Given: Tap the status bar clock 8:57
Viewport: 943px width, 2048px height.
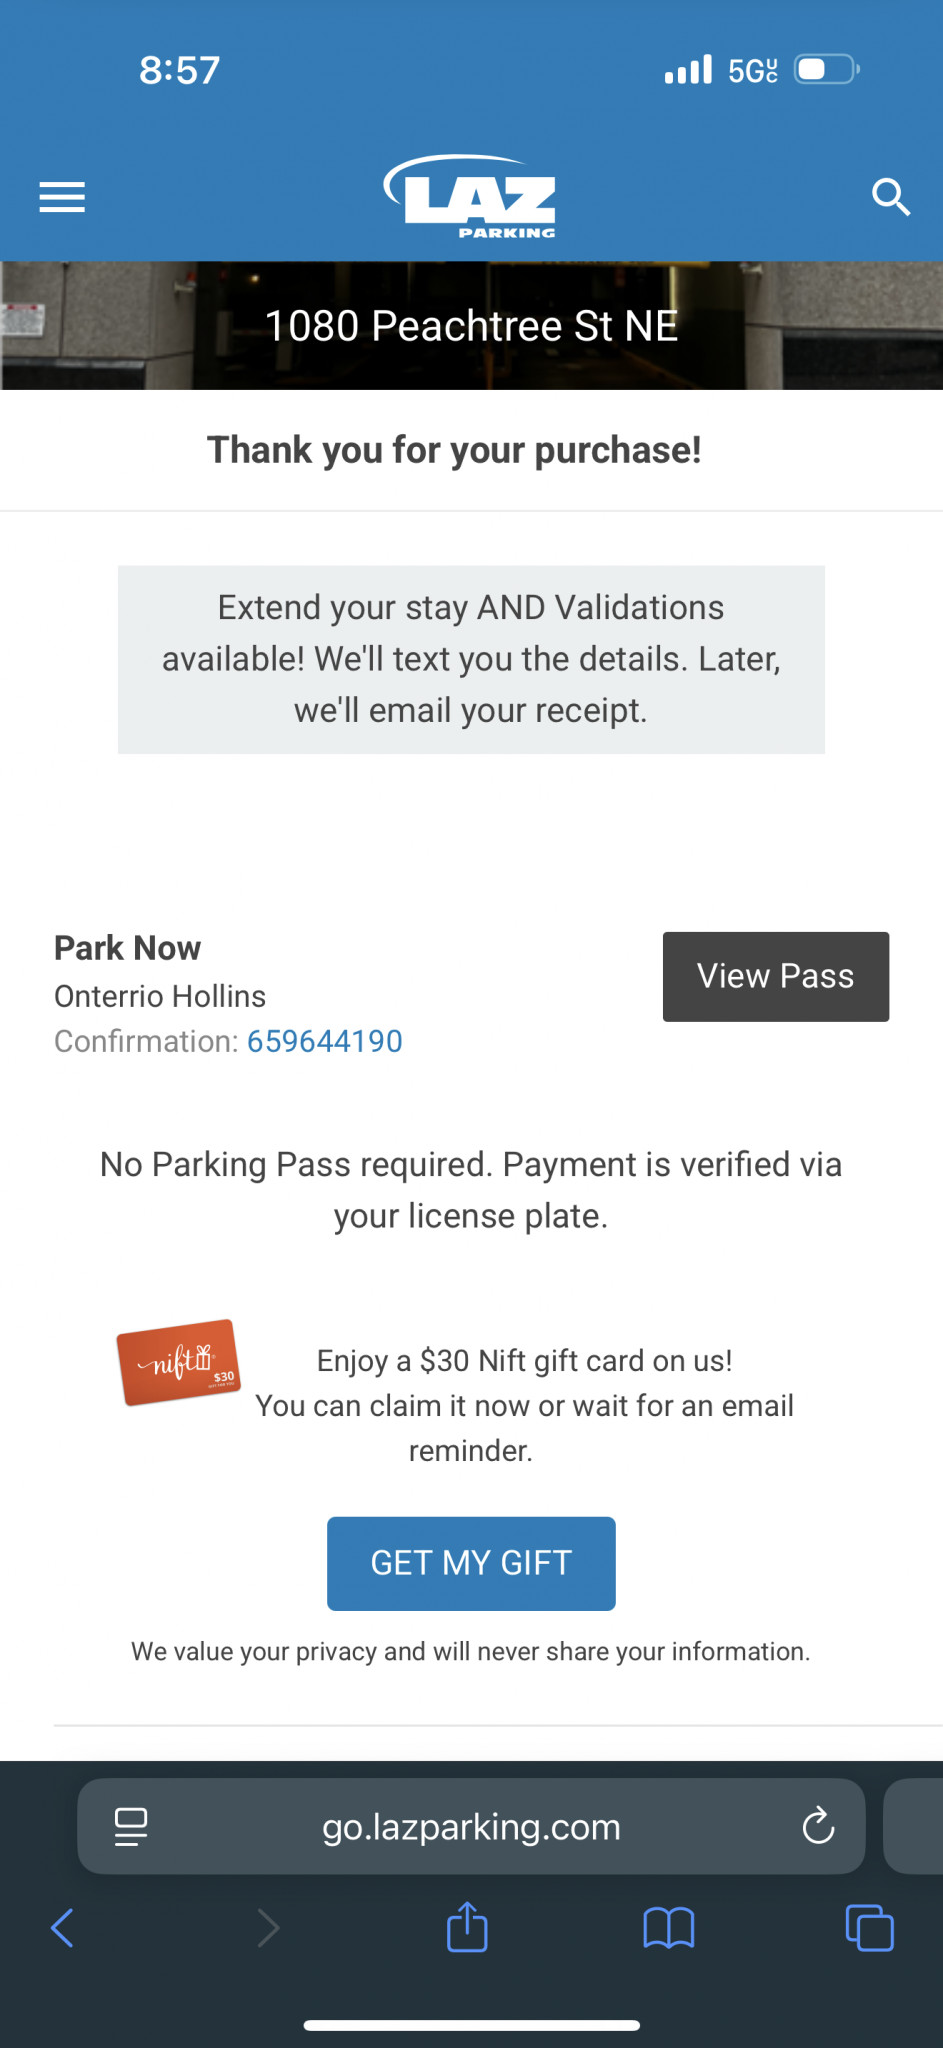Looking at the screenshot, I should [x=179, y=70].
